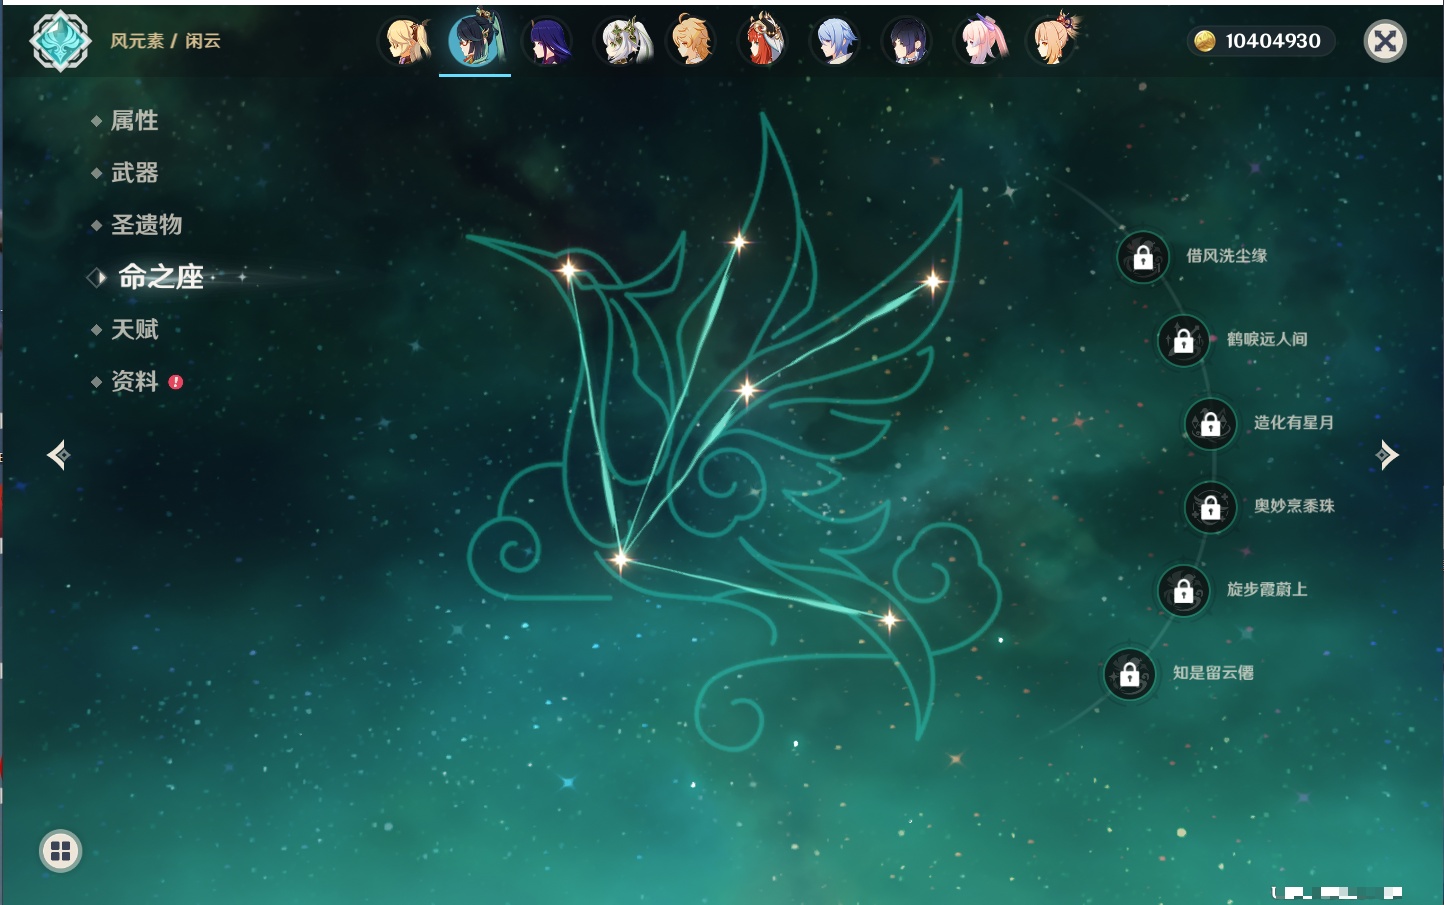Select Navia's blonde ponytail portrait
The height and width of the screenshot is (905, 1444).
pyautogui.click(x=405, y=42)
